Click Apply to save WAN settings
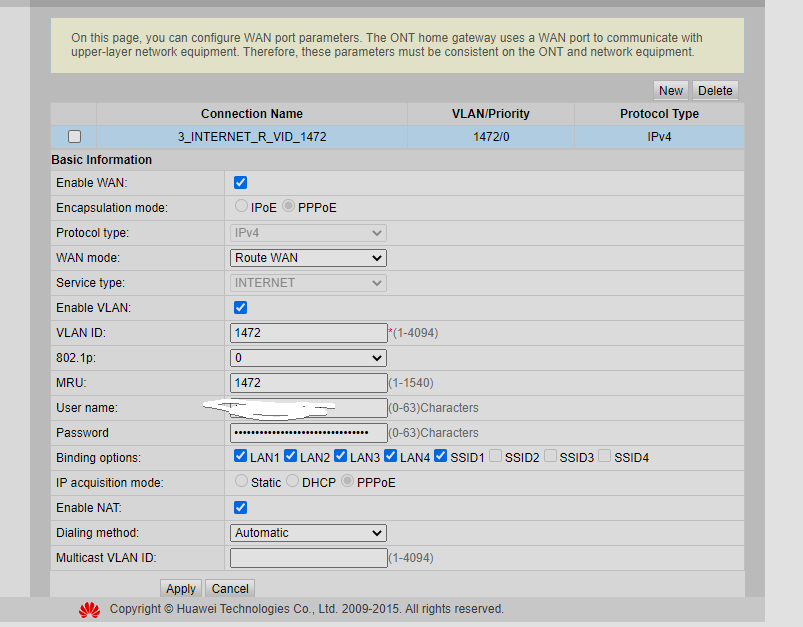 point(181,589)
